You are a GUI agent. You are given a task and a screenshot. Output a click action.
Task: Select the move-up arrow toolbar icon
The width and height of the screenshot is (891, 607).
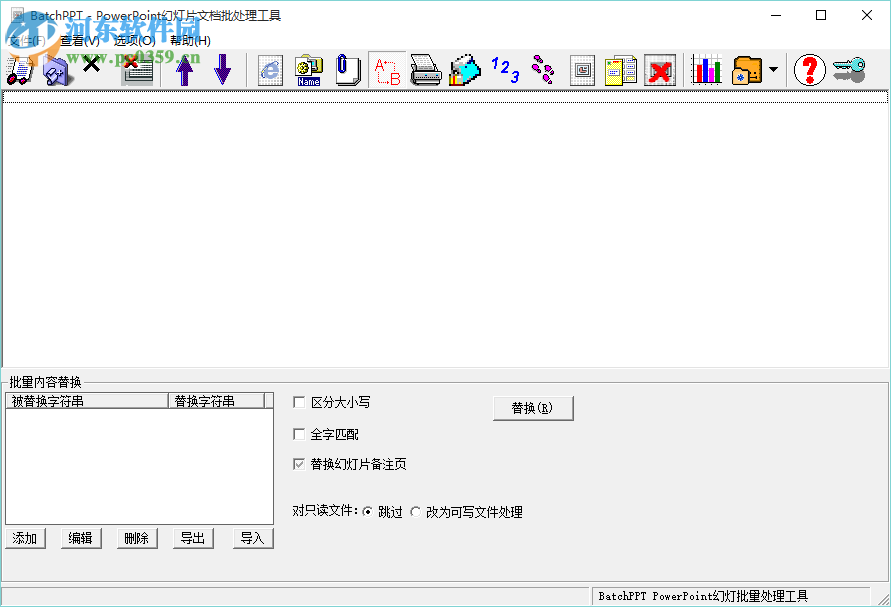[x=185, y=70]
